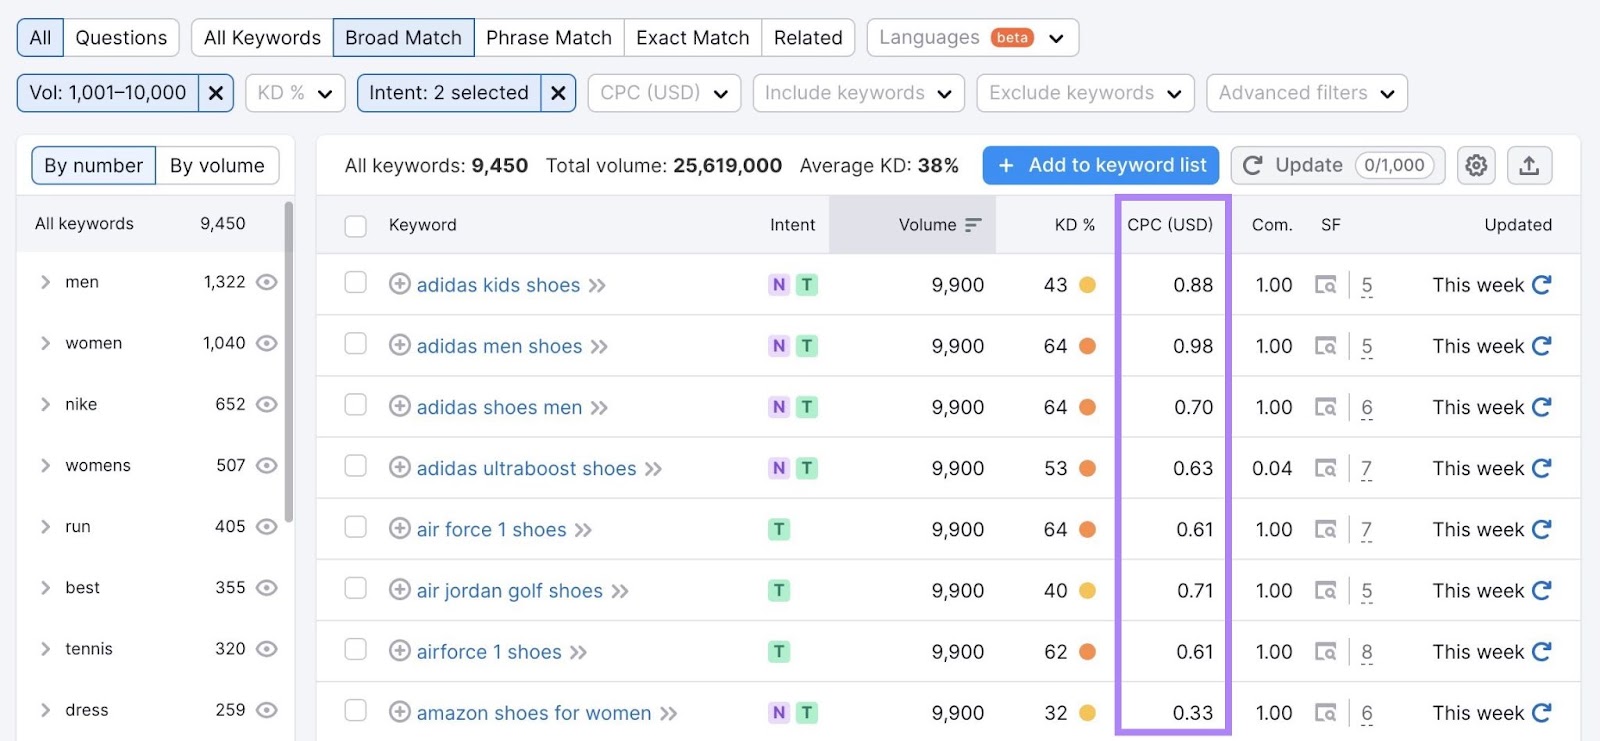The width and height of the screenshot is (1600, 741).
Task: Open the Advanced filters dropdown
Action: pos(1307,93)
